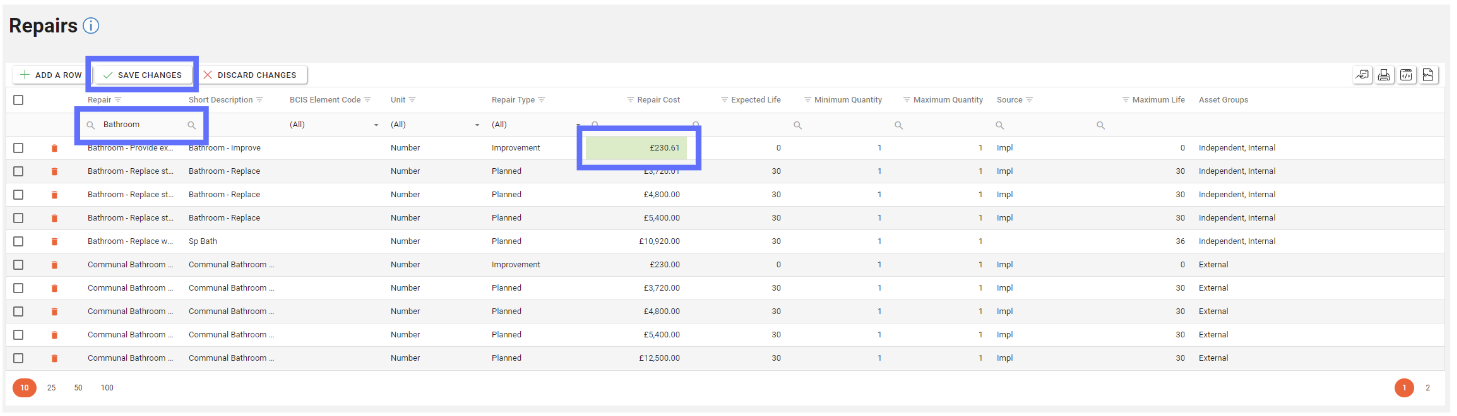
Task: Click the leftmost export icon beside the printer
Action: point(1363,75)
